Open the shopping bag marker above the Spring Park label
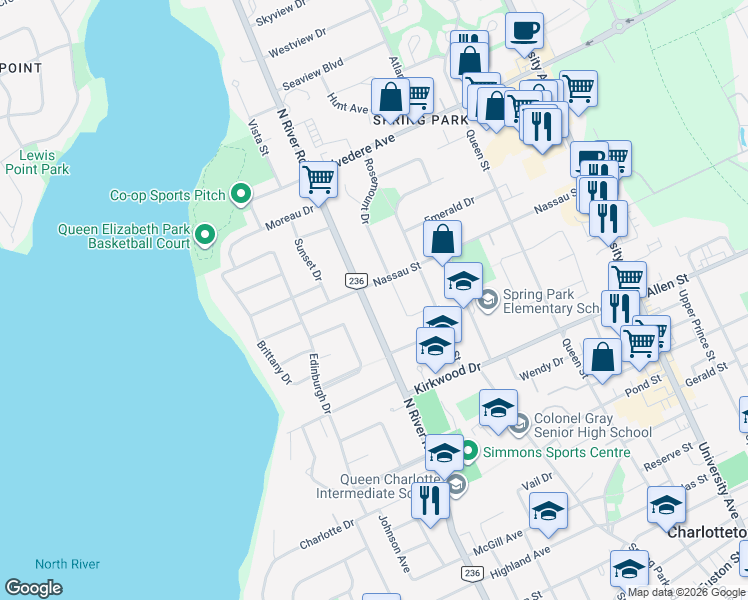The image size is (748, 600). click(391, 99)
